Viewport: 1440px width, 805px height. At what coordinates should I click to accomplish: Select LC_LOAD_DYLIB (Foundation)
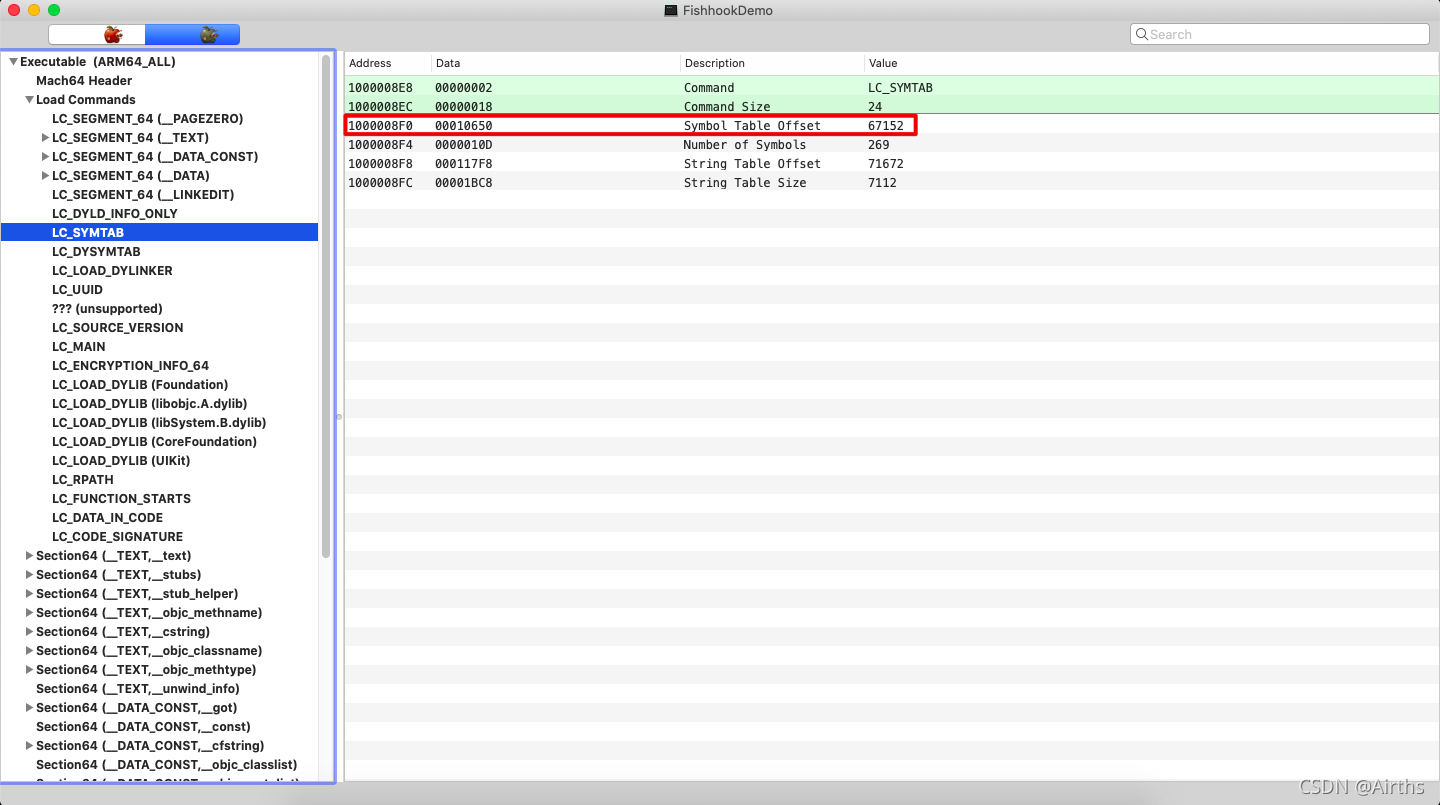[x=140, y=385]
